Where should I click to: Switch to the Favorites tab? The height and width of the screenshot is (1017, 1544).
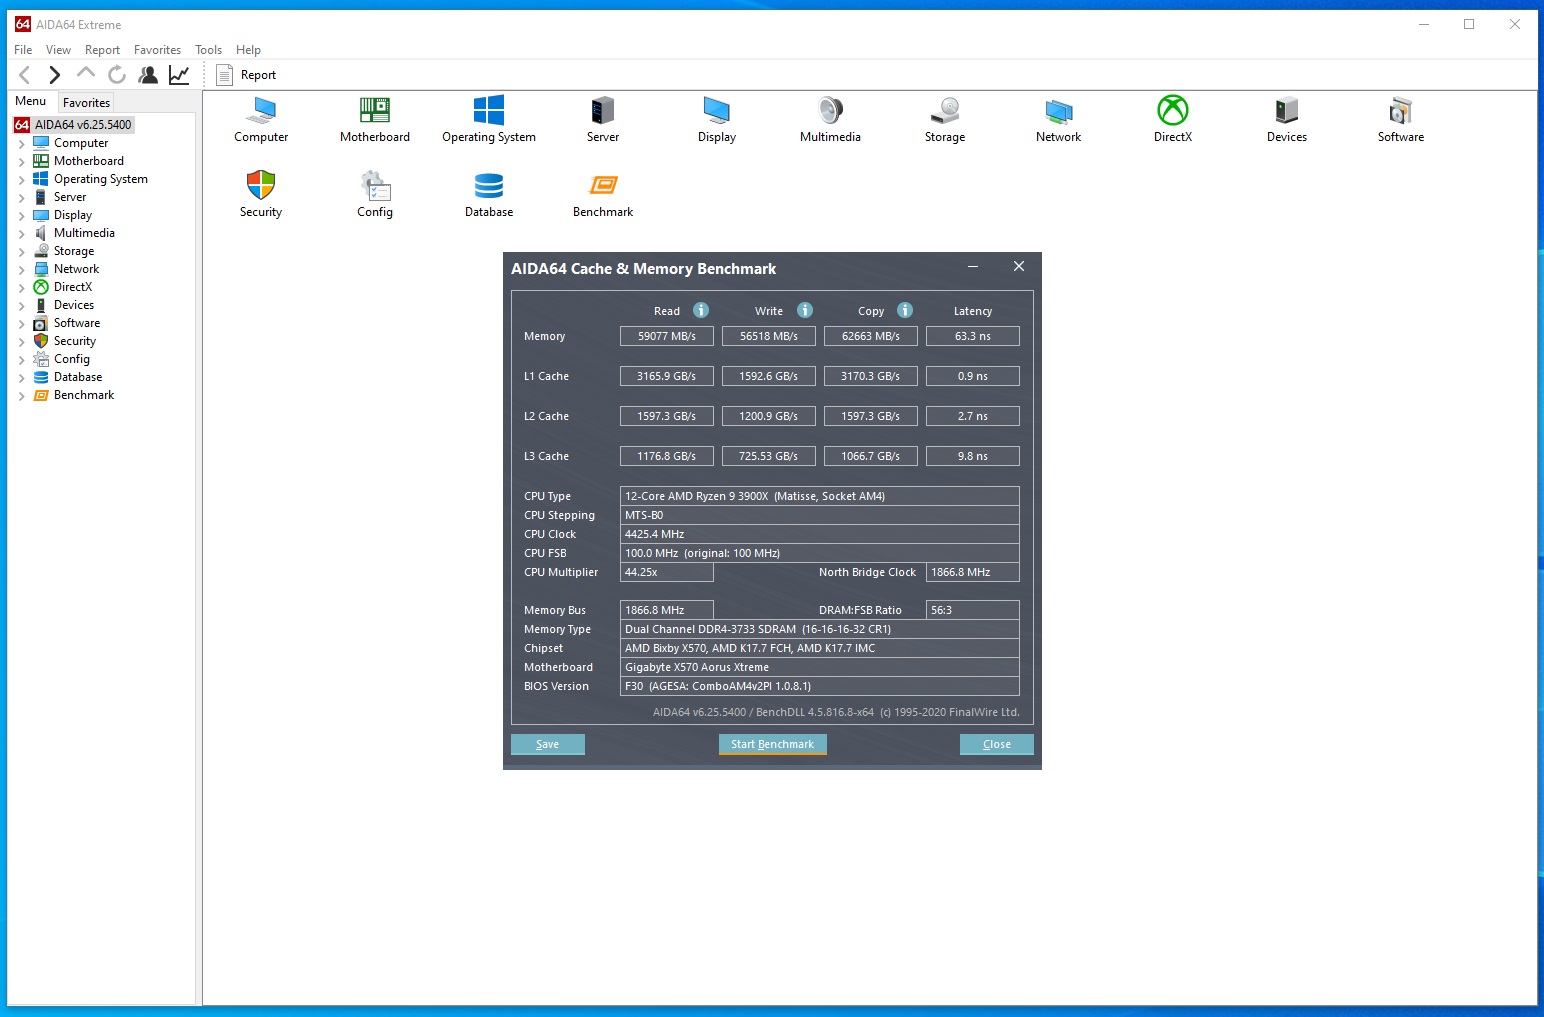point(86,103)
